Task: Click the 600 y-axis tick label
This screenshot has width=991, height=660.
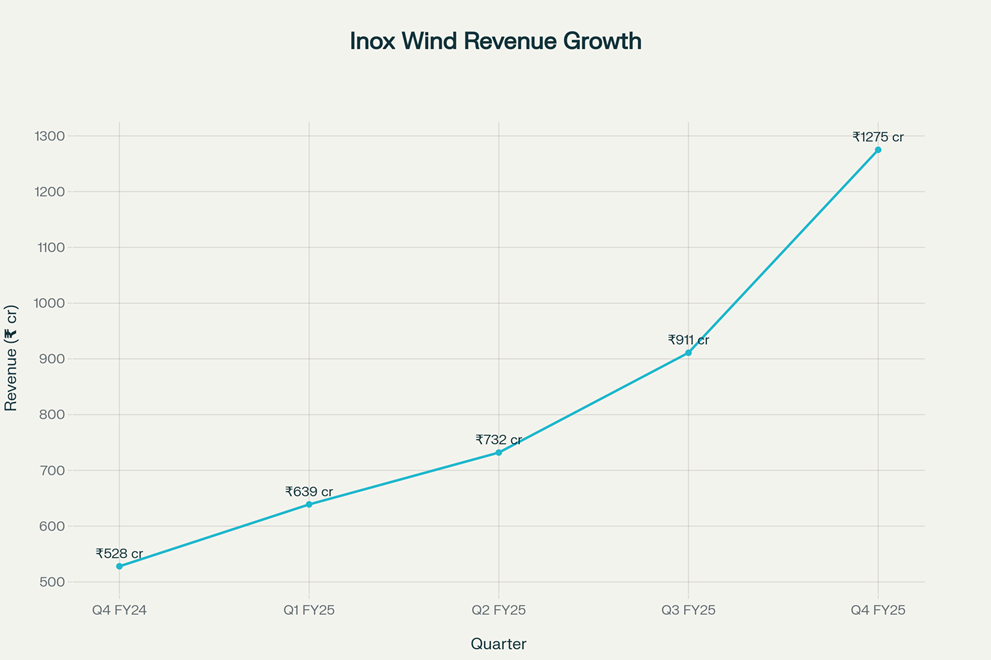Action: pyautogui.click(x=52, y=527)
